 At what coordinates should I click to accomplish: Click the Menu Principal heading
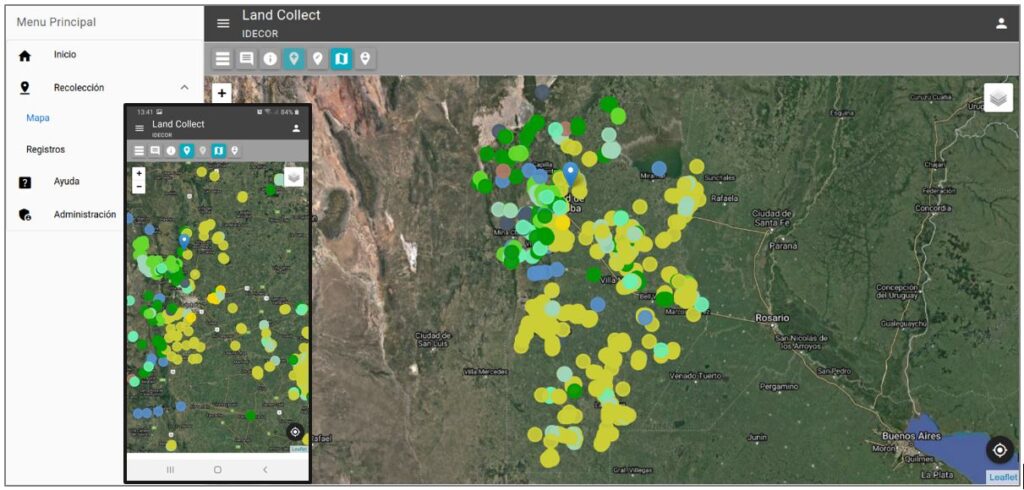[56, 22]
